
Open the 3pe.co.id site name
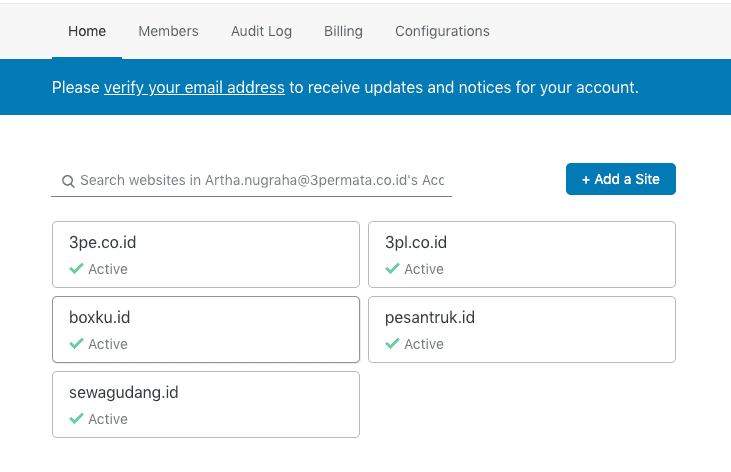pyautogui.click(x=103, y=242)
